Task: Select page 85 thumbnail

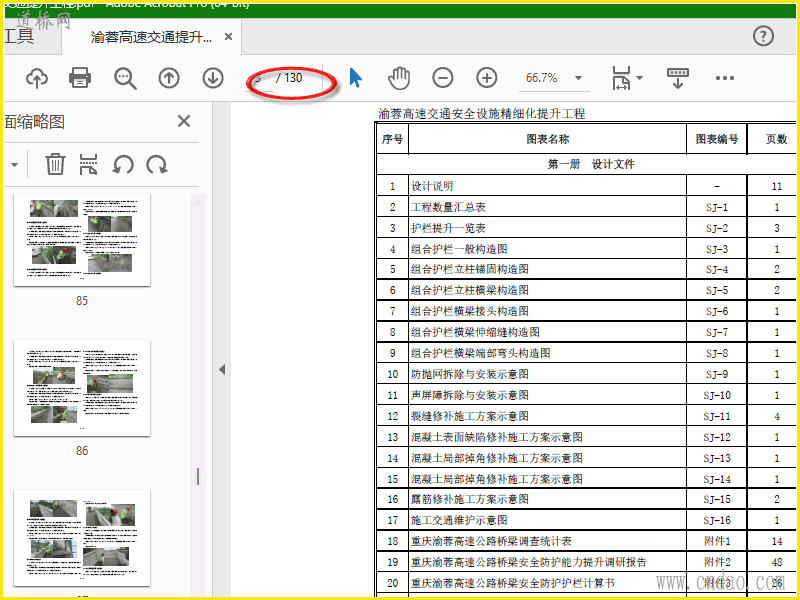Action: click(x=82, y=239)
